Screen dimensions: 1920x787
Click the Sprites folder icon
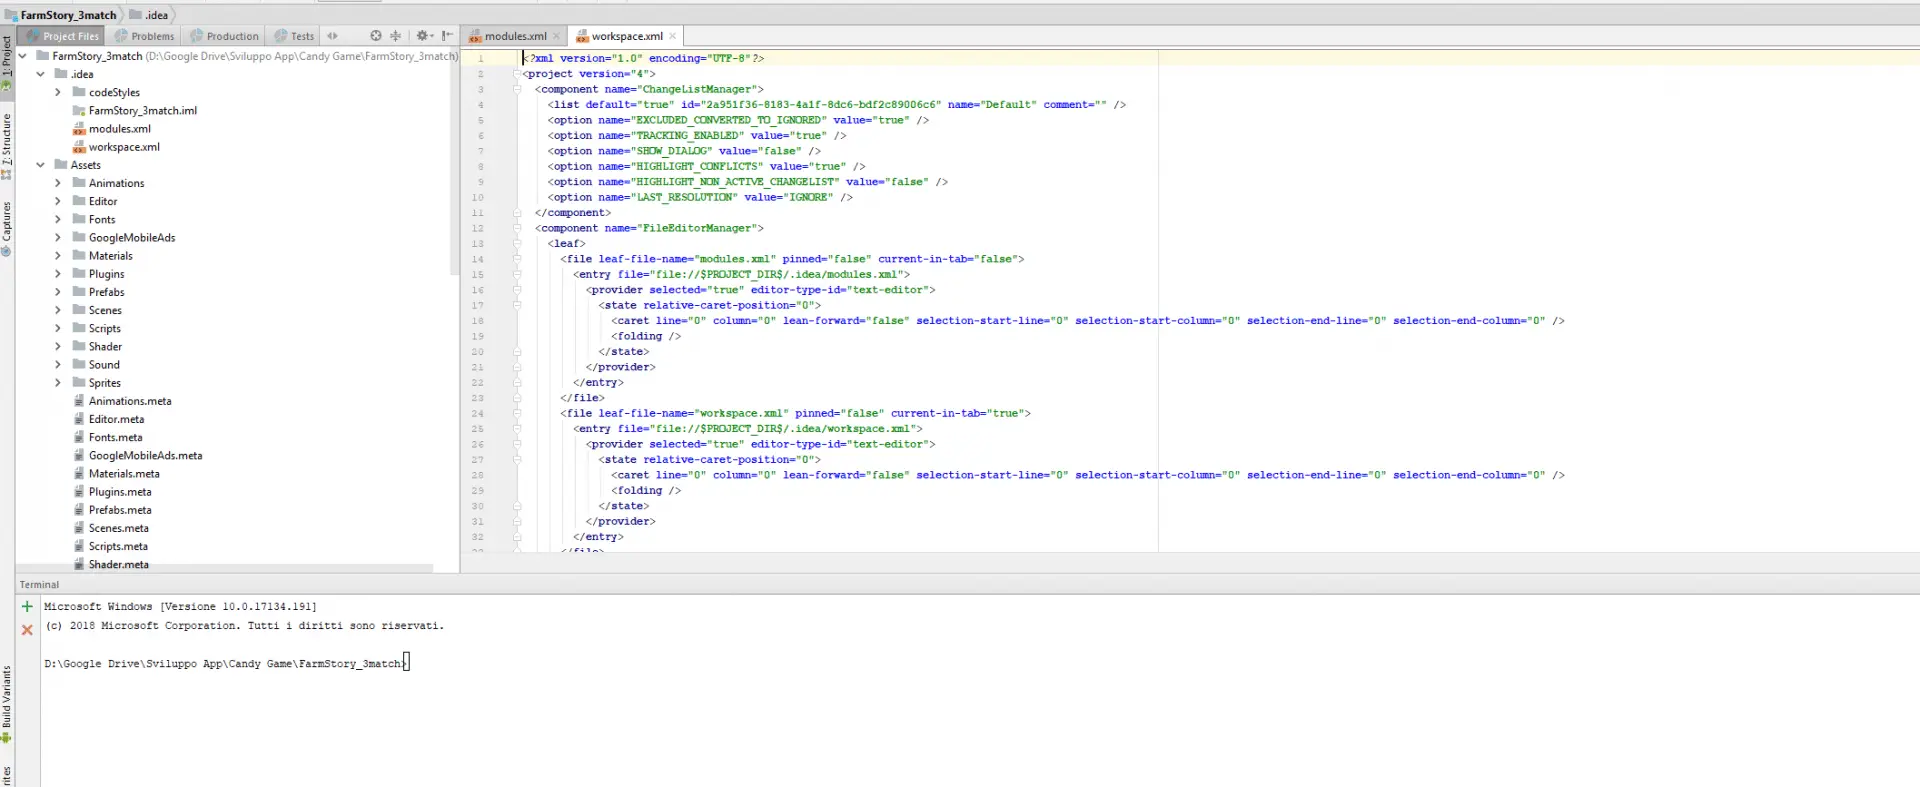click(x=79, y=382)
